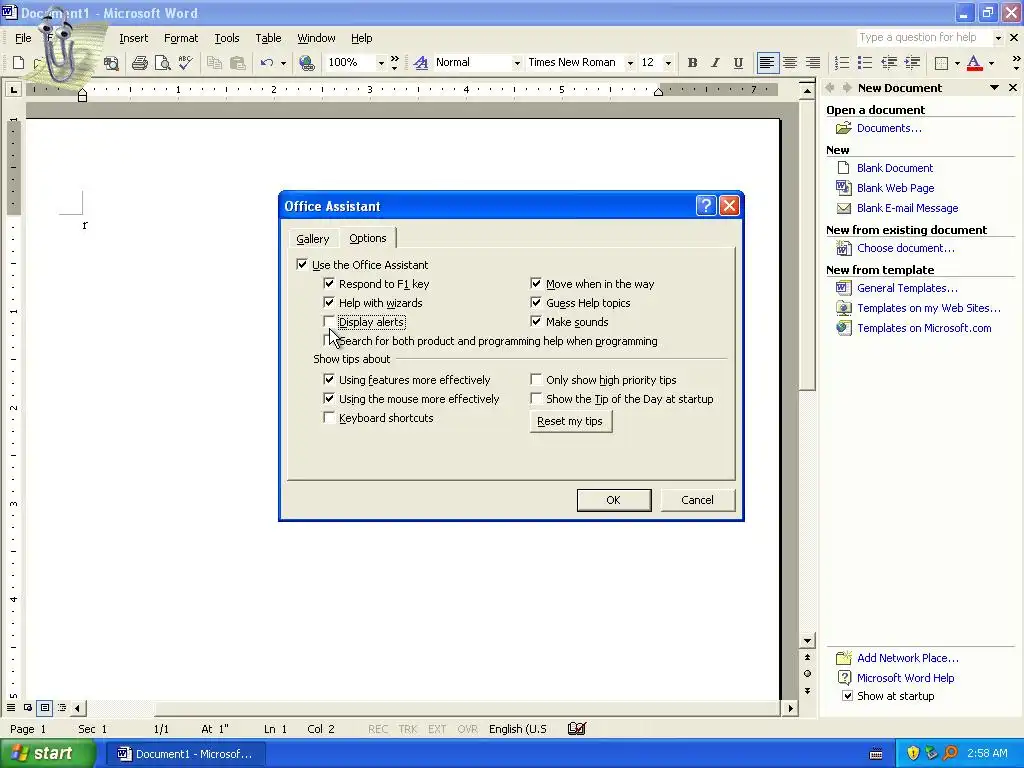1024x768 pixels.
Task: Uncheck Move when in the way
Action: (536, 283)
